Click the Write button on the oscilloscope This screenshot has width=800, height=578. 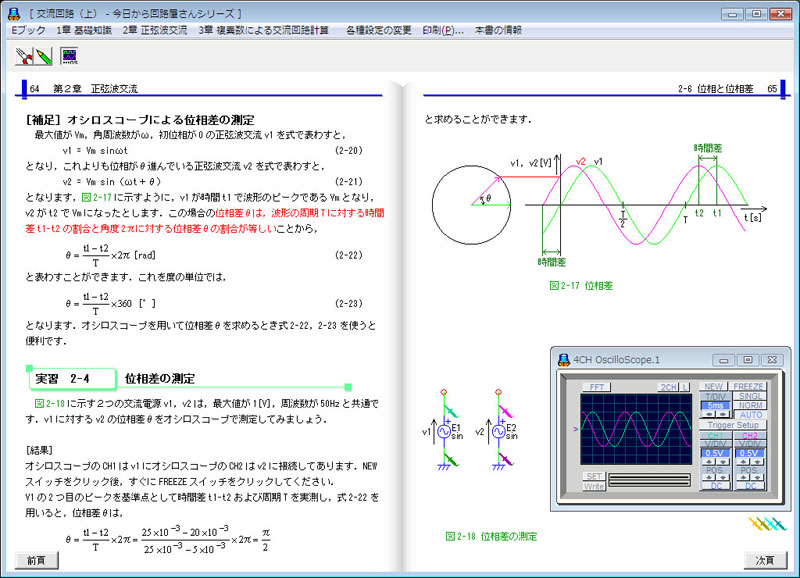[594, 486]
